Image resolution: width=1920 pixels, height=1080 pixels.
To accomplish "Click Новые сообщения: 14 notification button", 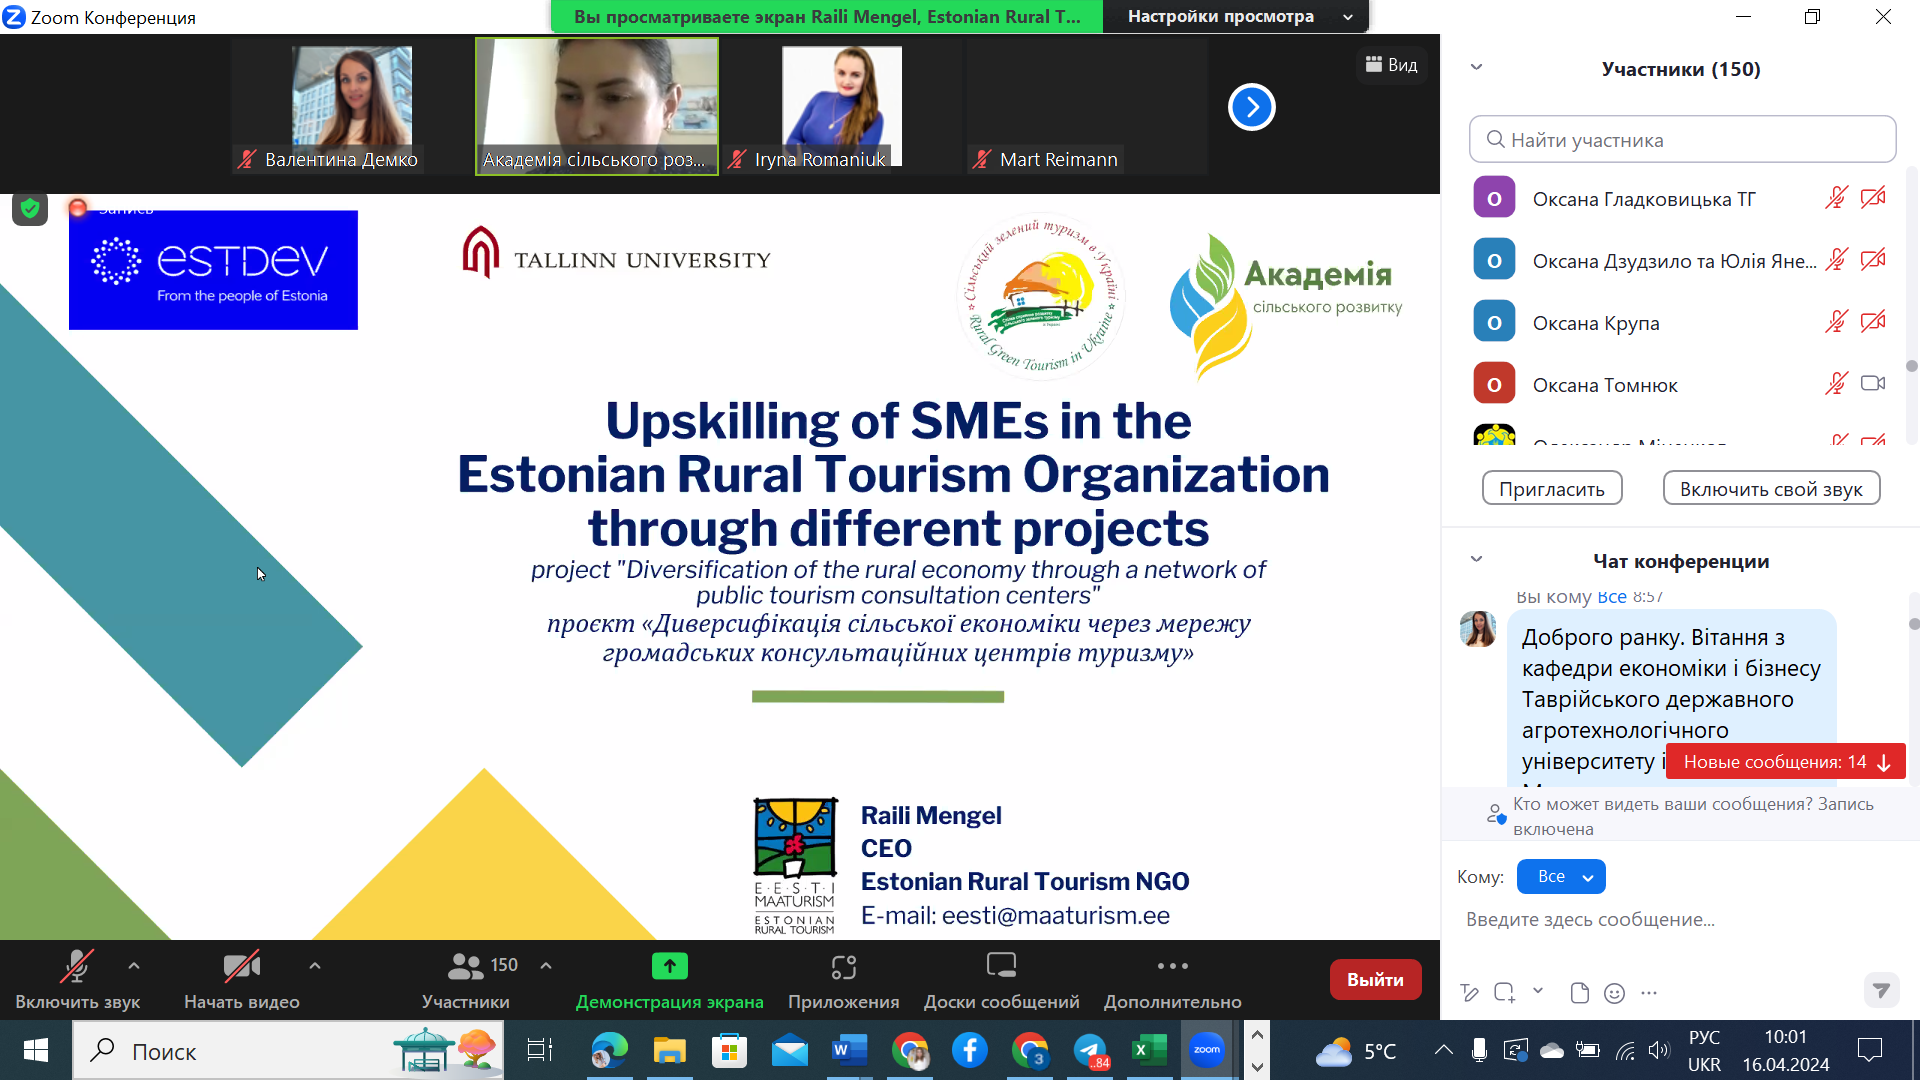I will pyautogui.click(x=1785, y=762).
